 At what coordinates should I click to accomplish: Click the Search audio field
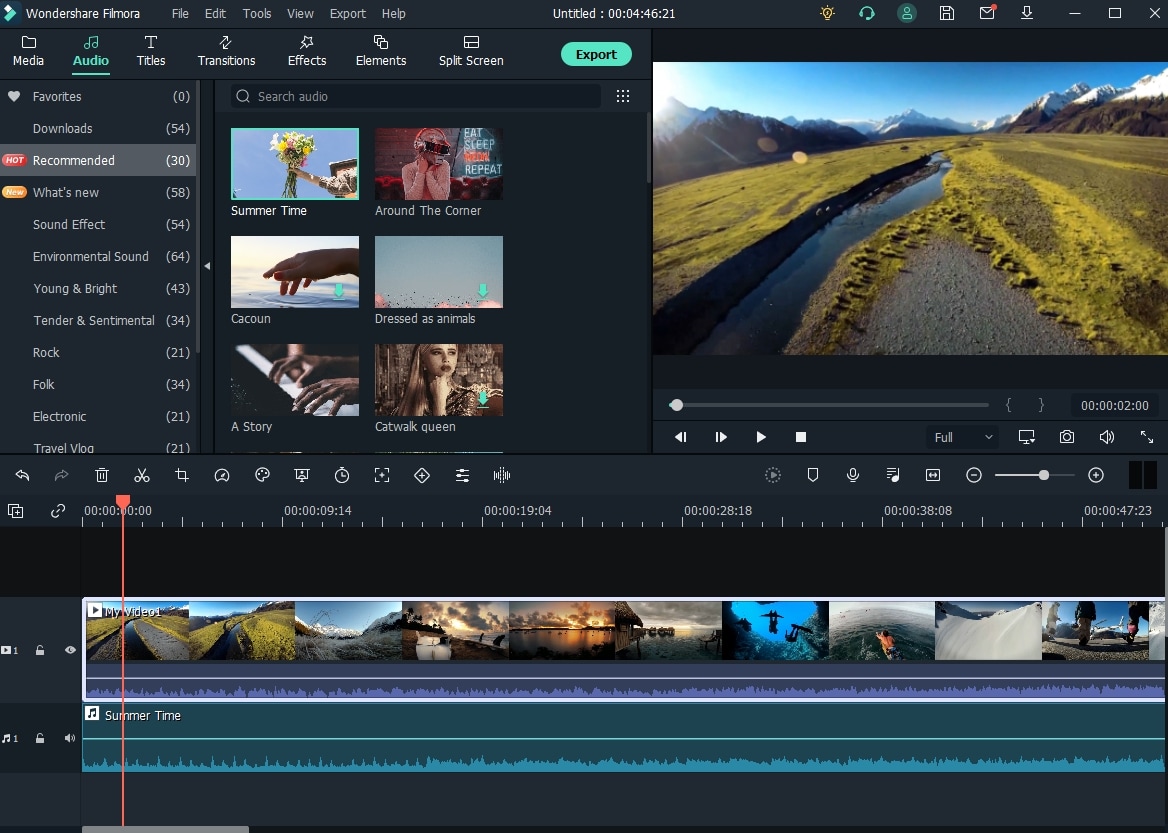click(x=416, y=96)
